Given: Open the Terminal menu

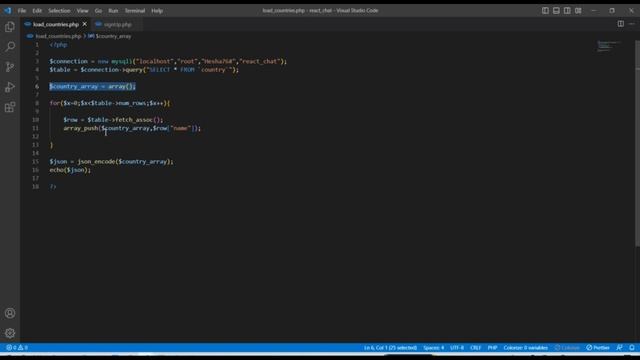Looking at the screenshot, I should pyautogui.click(x=135, y=11).
